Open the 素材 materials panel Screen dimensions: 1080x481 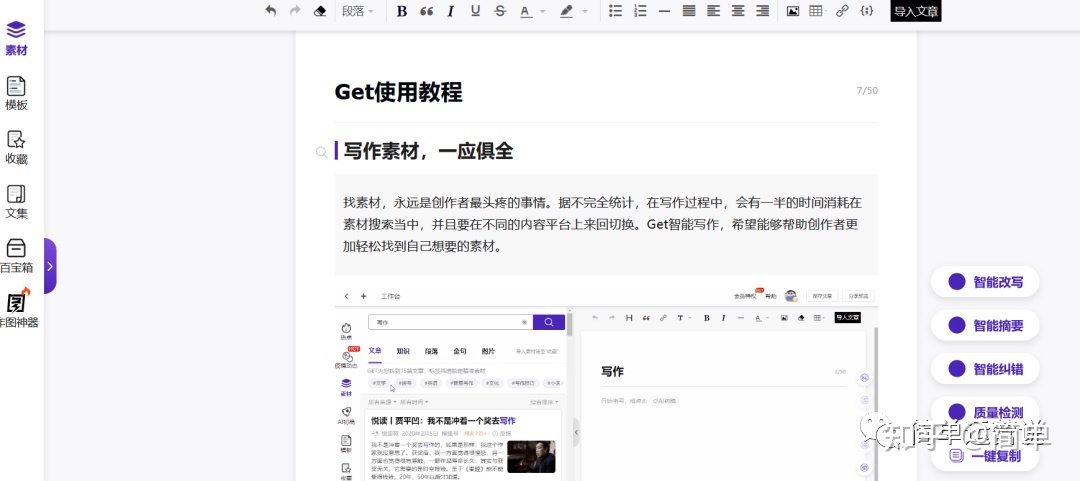pyautogui.click(x=16, y=39)
